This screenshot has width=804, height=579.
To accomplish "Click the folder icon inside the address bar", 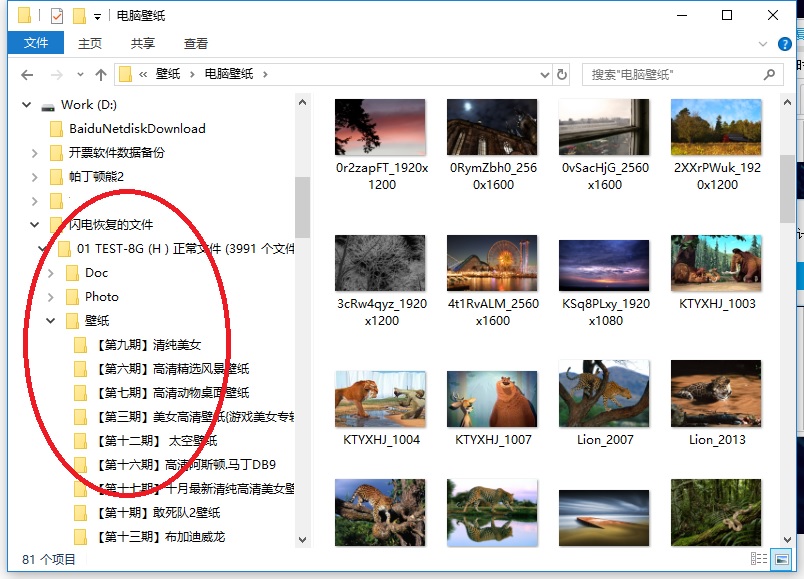I will click(124, 73).
